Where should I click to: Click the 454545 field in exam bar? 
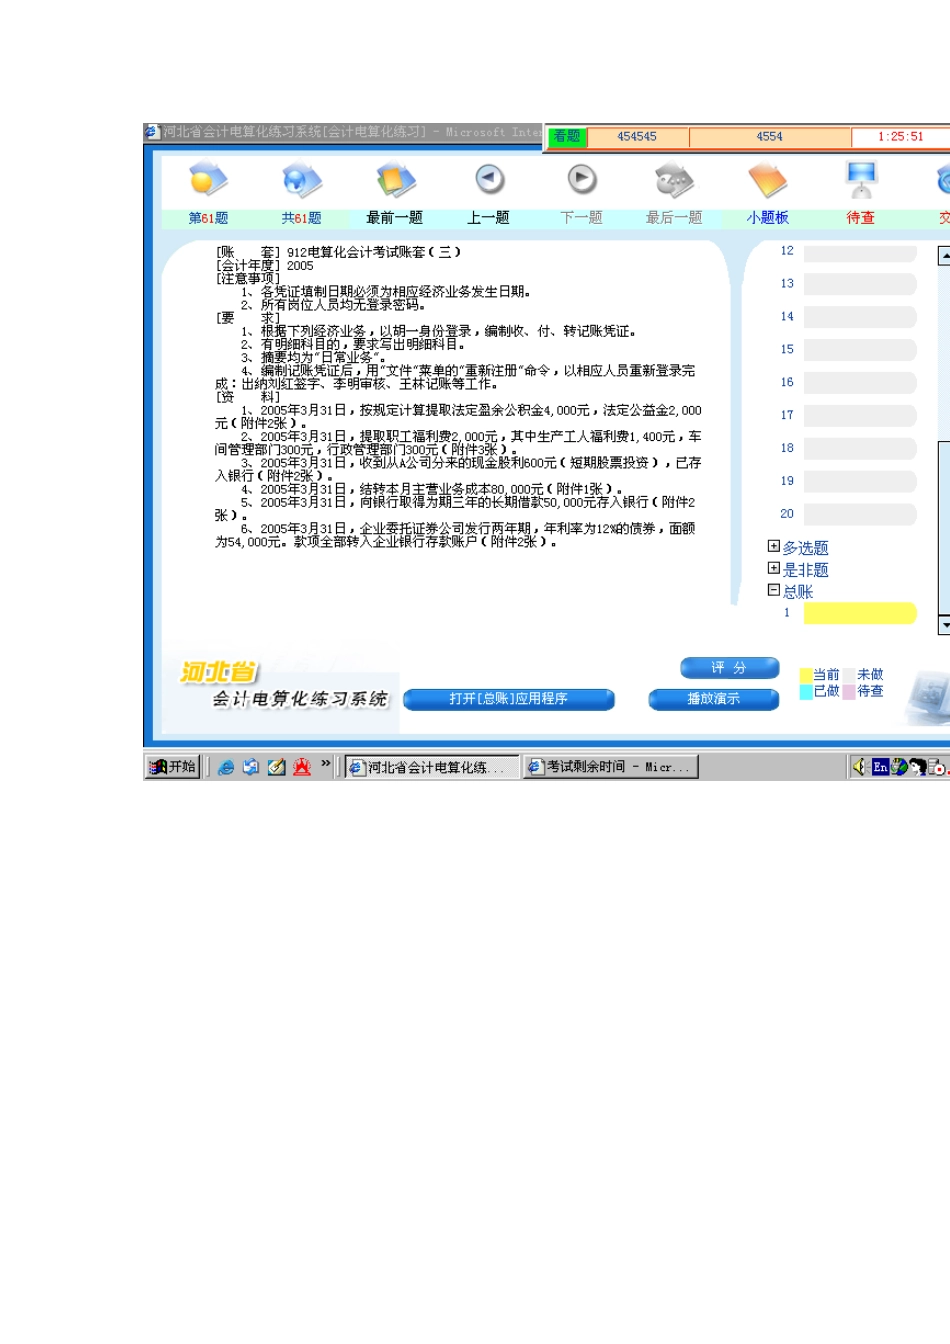[637, 137]
